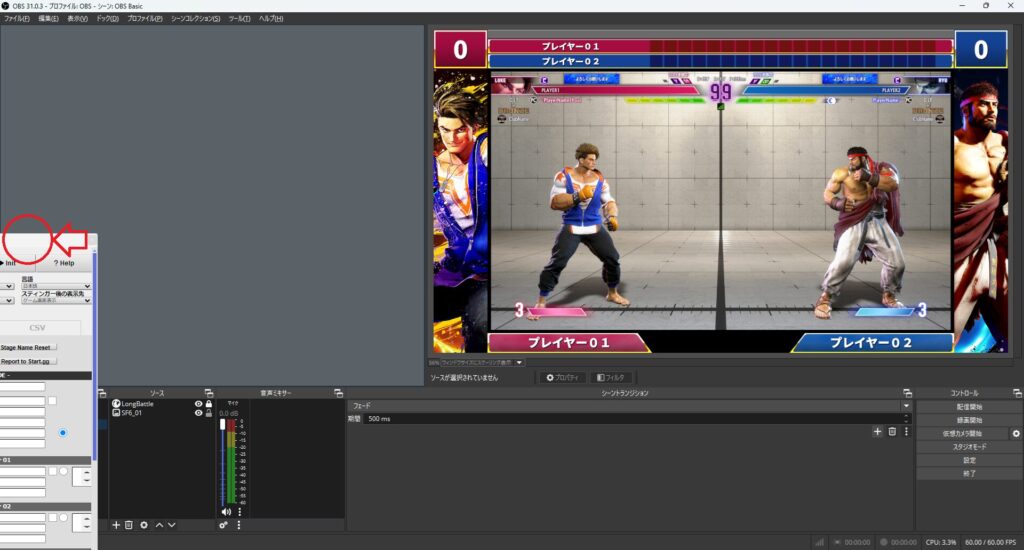Open the audio mixer three-dot menu

coord(238,525)
